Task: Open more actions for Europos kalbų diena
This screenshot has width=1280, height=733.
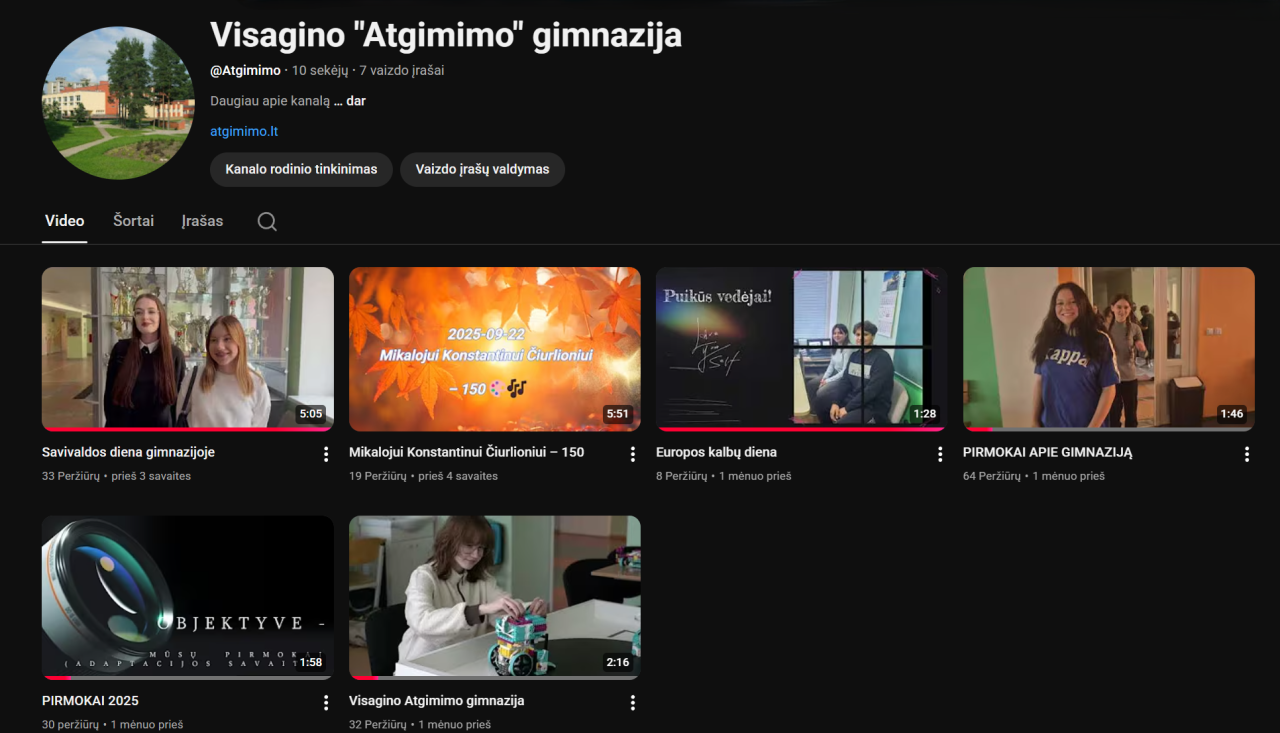Action: (940, 454)
